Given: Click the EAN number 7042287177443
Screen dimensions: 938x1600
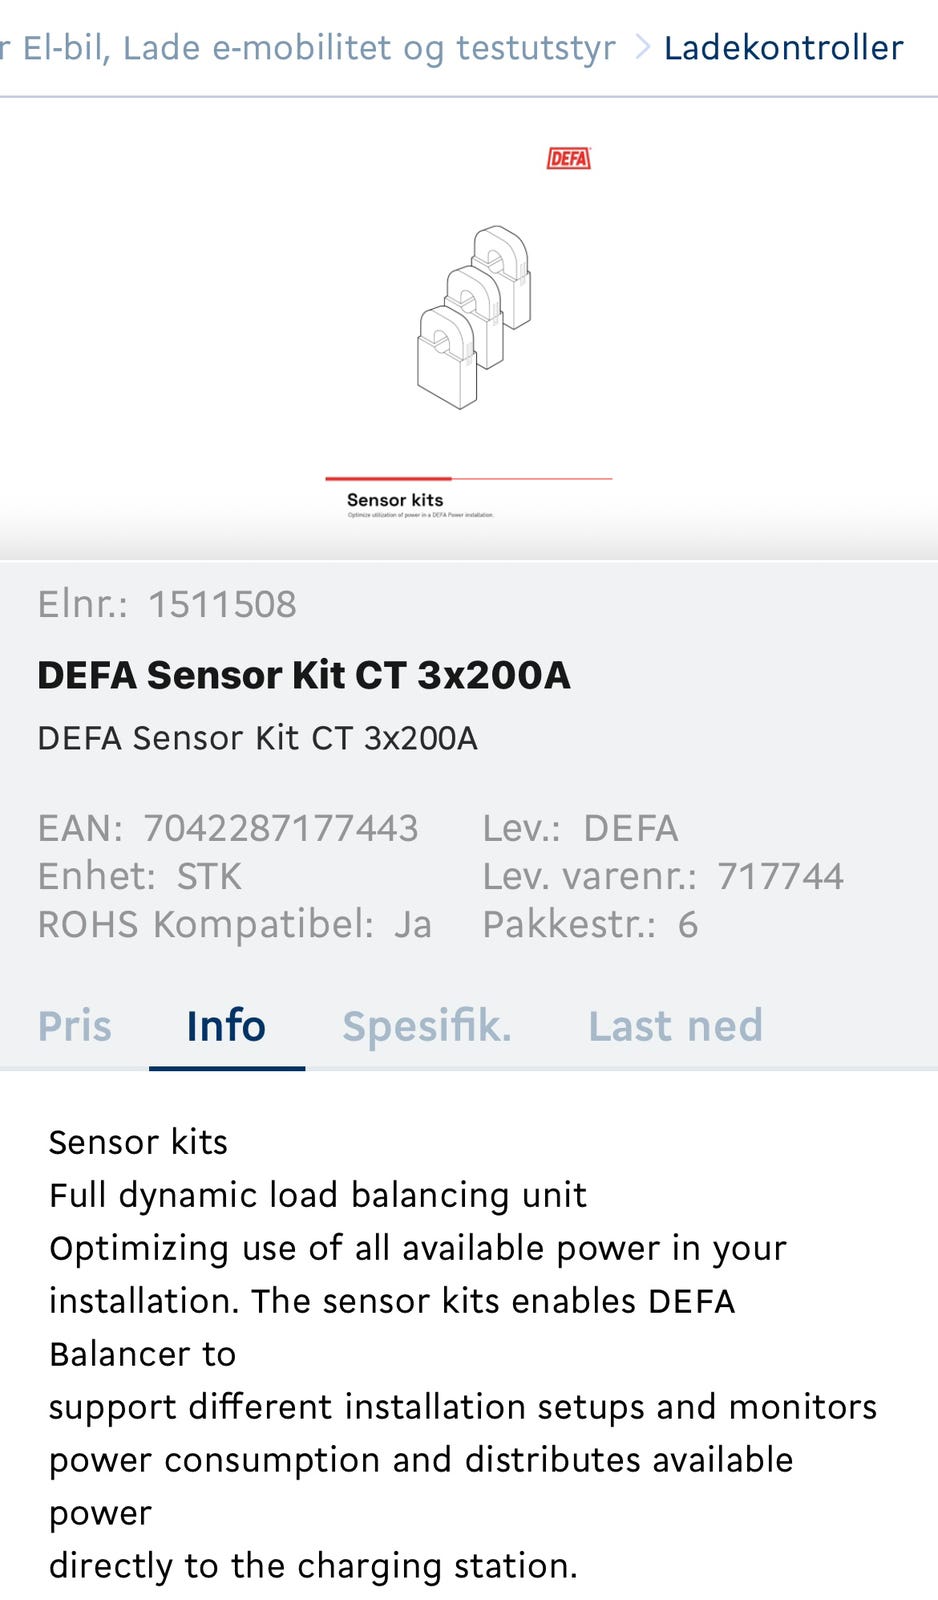Looking at the screenshot, I should tap(281, 828).
